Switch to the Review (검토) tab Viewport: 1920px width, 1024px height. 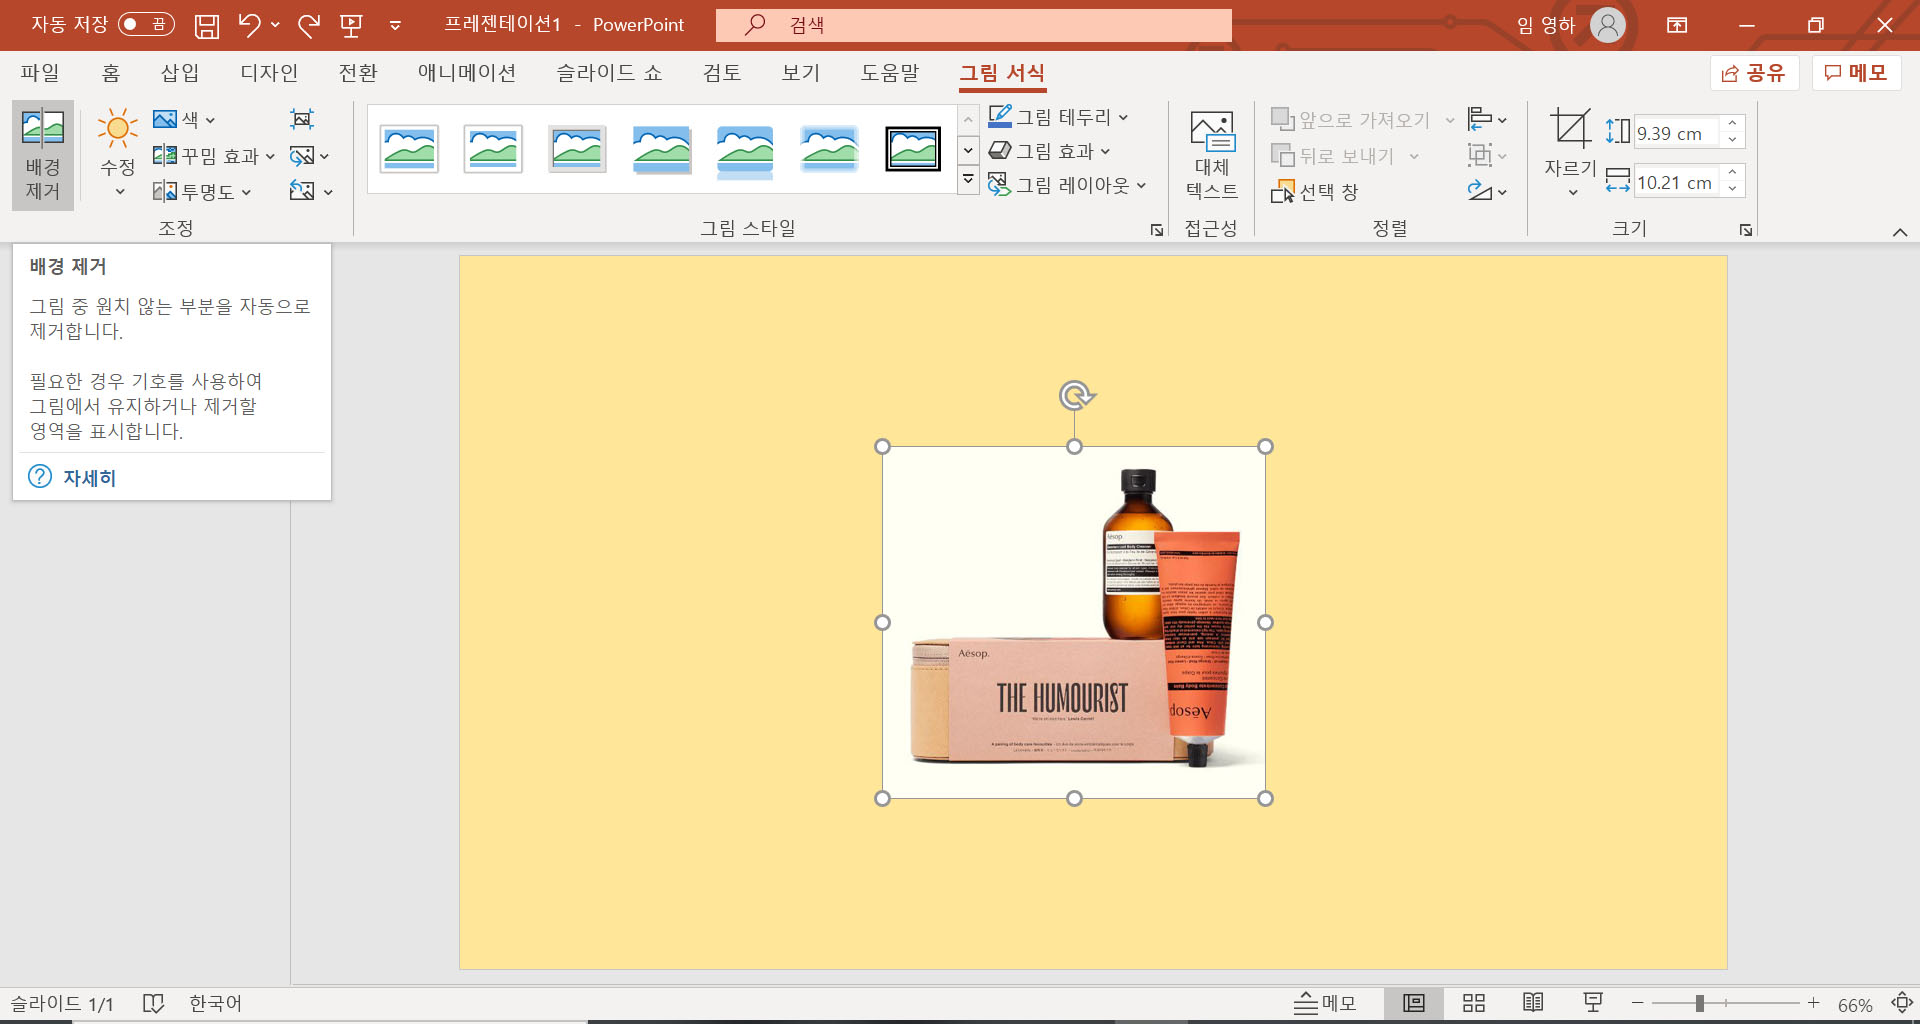[x=722, y=73]
